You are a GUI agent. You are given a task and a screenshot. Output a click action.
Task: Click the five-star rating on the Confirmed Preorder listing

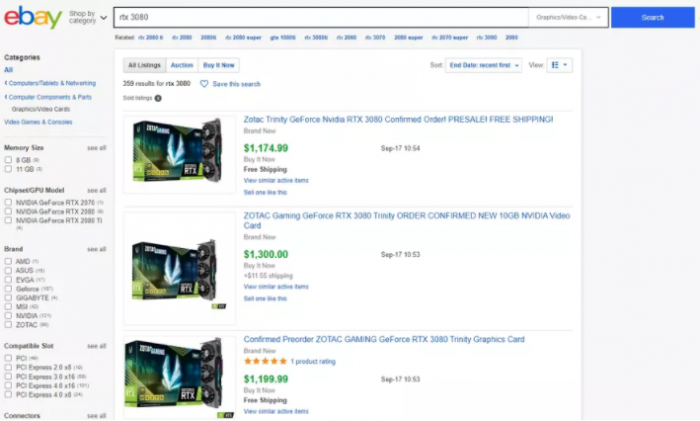[265, 361]
